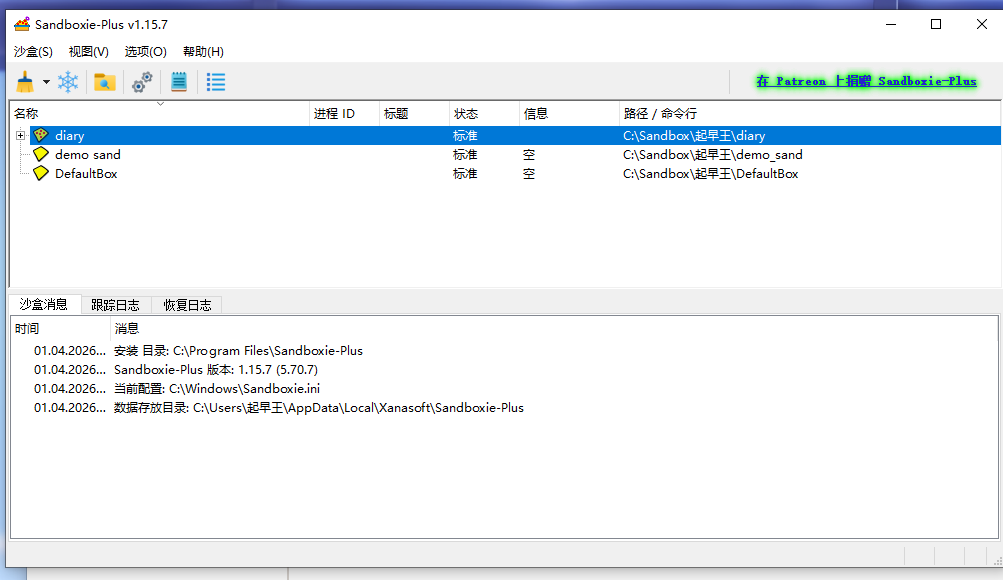Open the 帮助(H) menu
1003x580 pixels.
[x=203, y=52]
